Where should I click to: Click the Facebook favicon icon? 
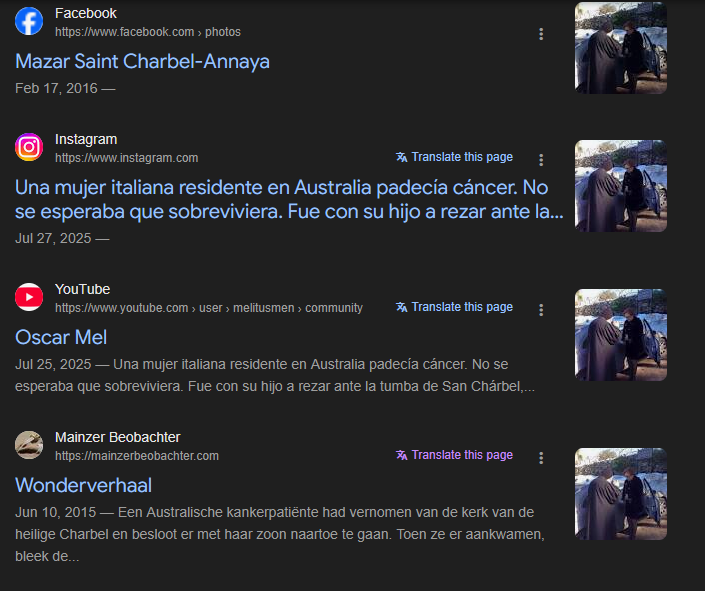click(29, 21)
